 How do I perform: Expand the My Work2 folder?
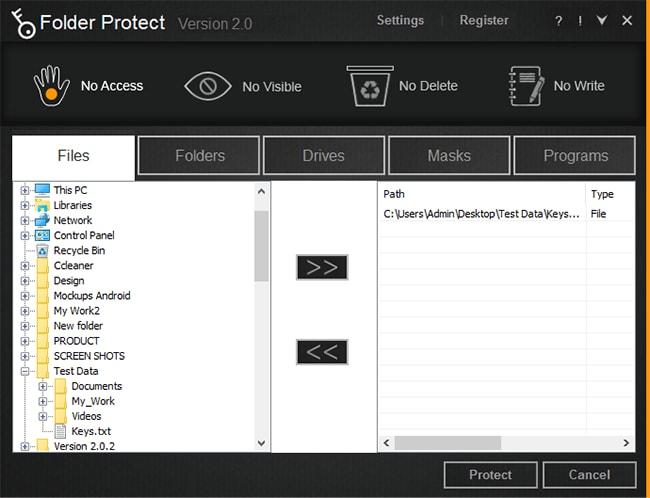(x=24, y=311)
